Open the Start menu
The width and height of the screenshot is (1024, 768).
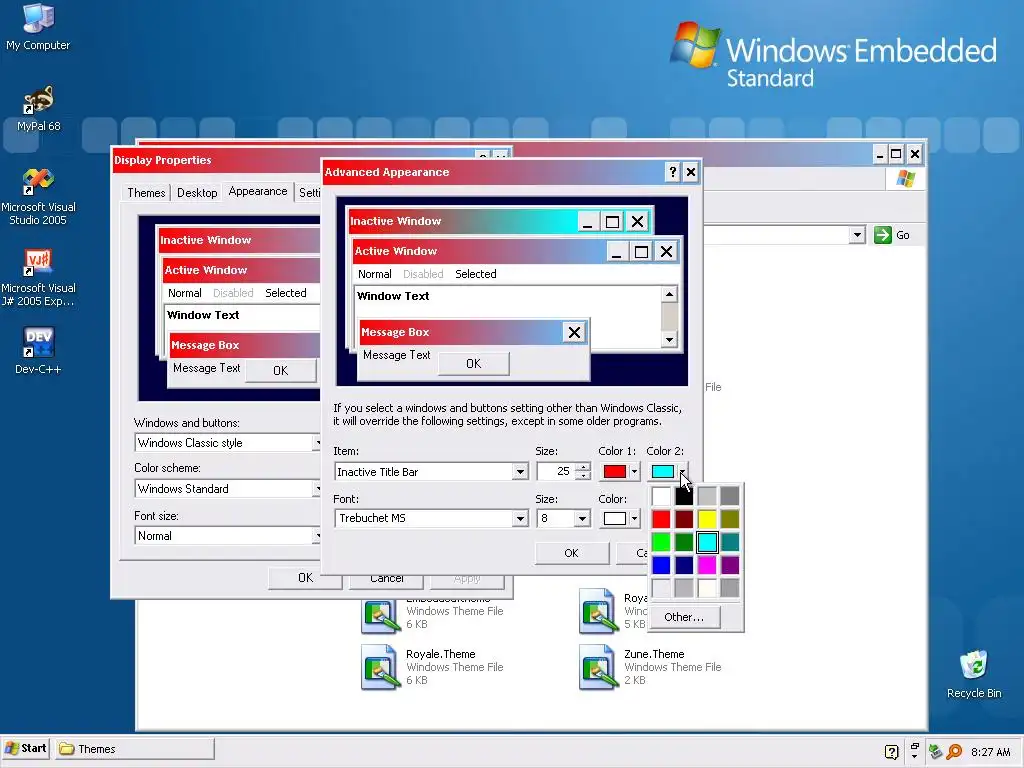pos(26,748)
